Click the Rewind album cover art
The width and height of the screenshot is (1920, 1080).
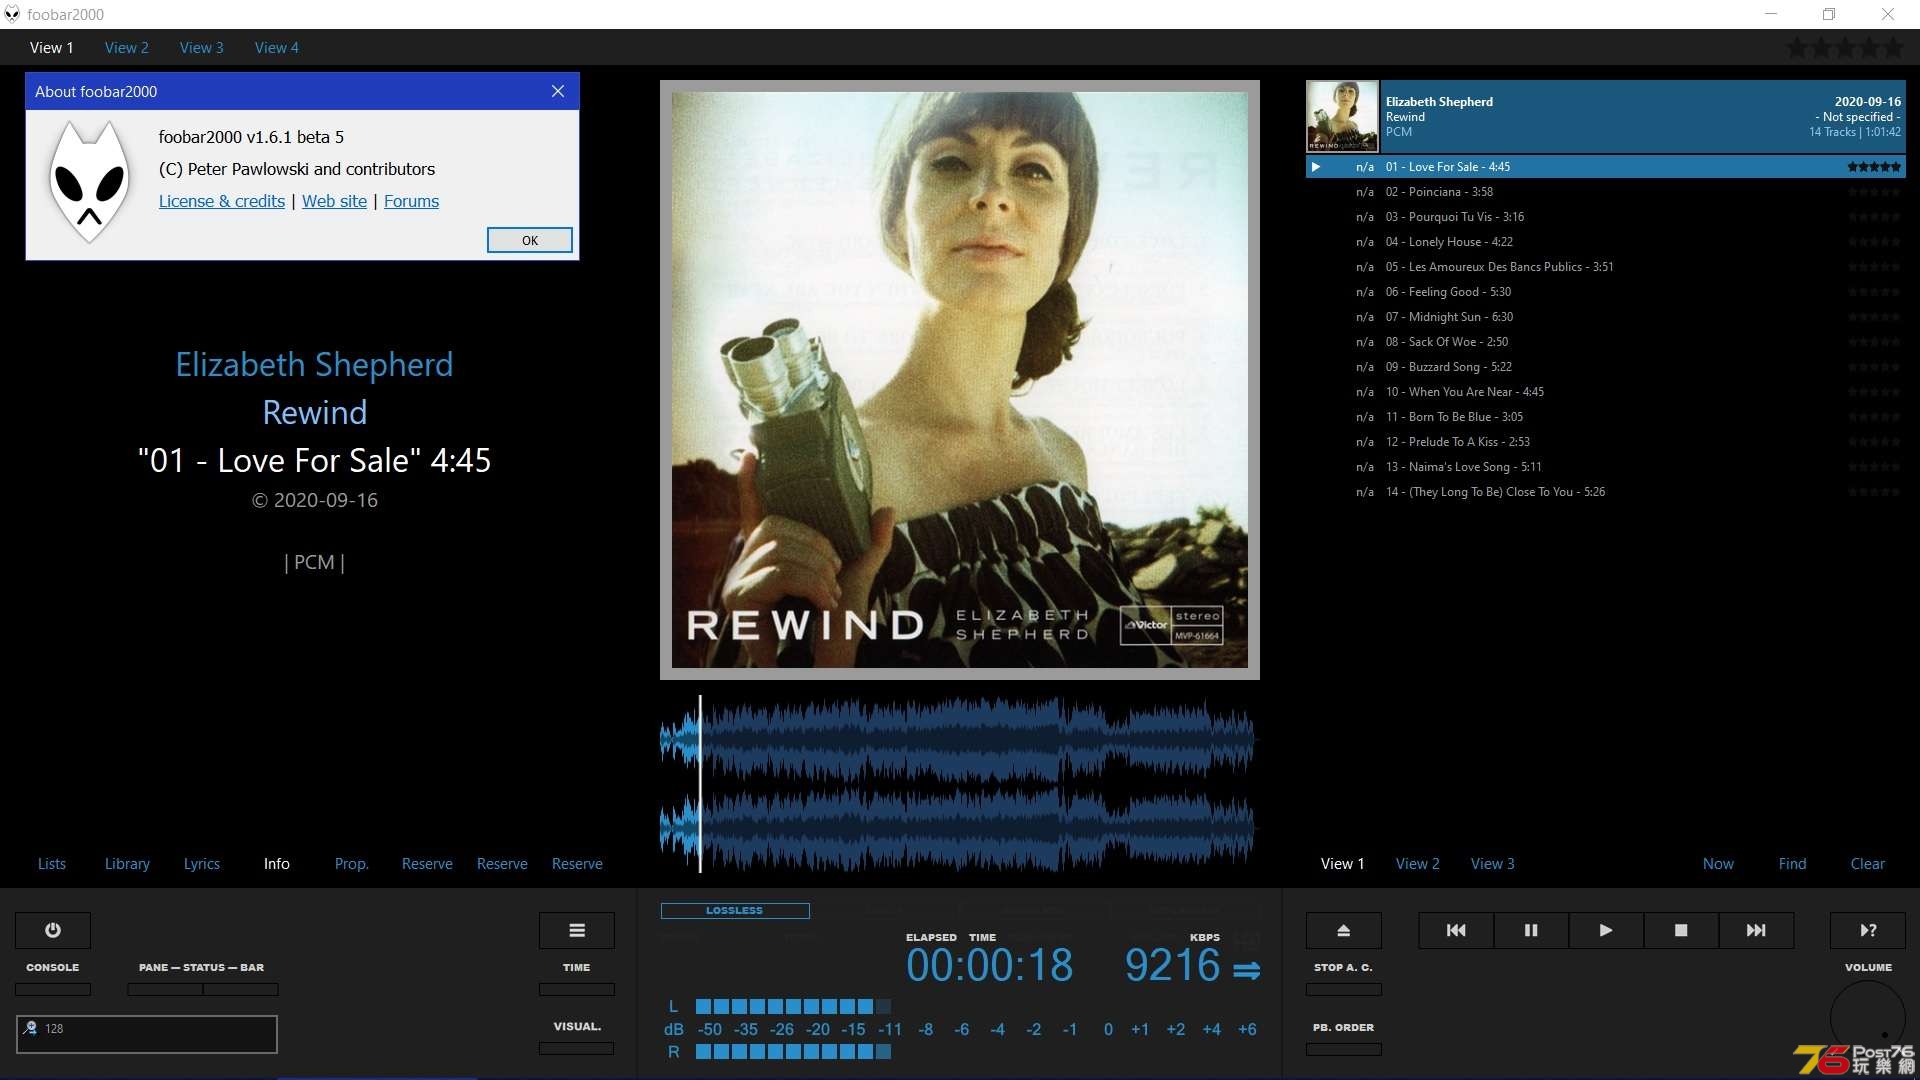click(960, 380)
